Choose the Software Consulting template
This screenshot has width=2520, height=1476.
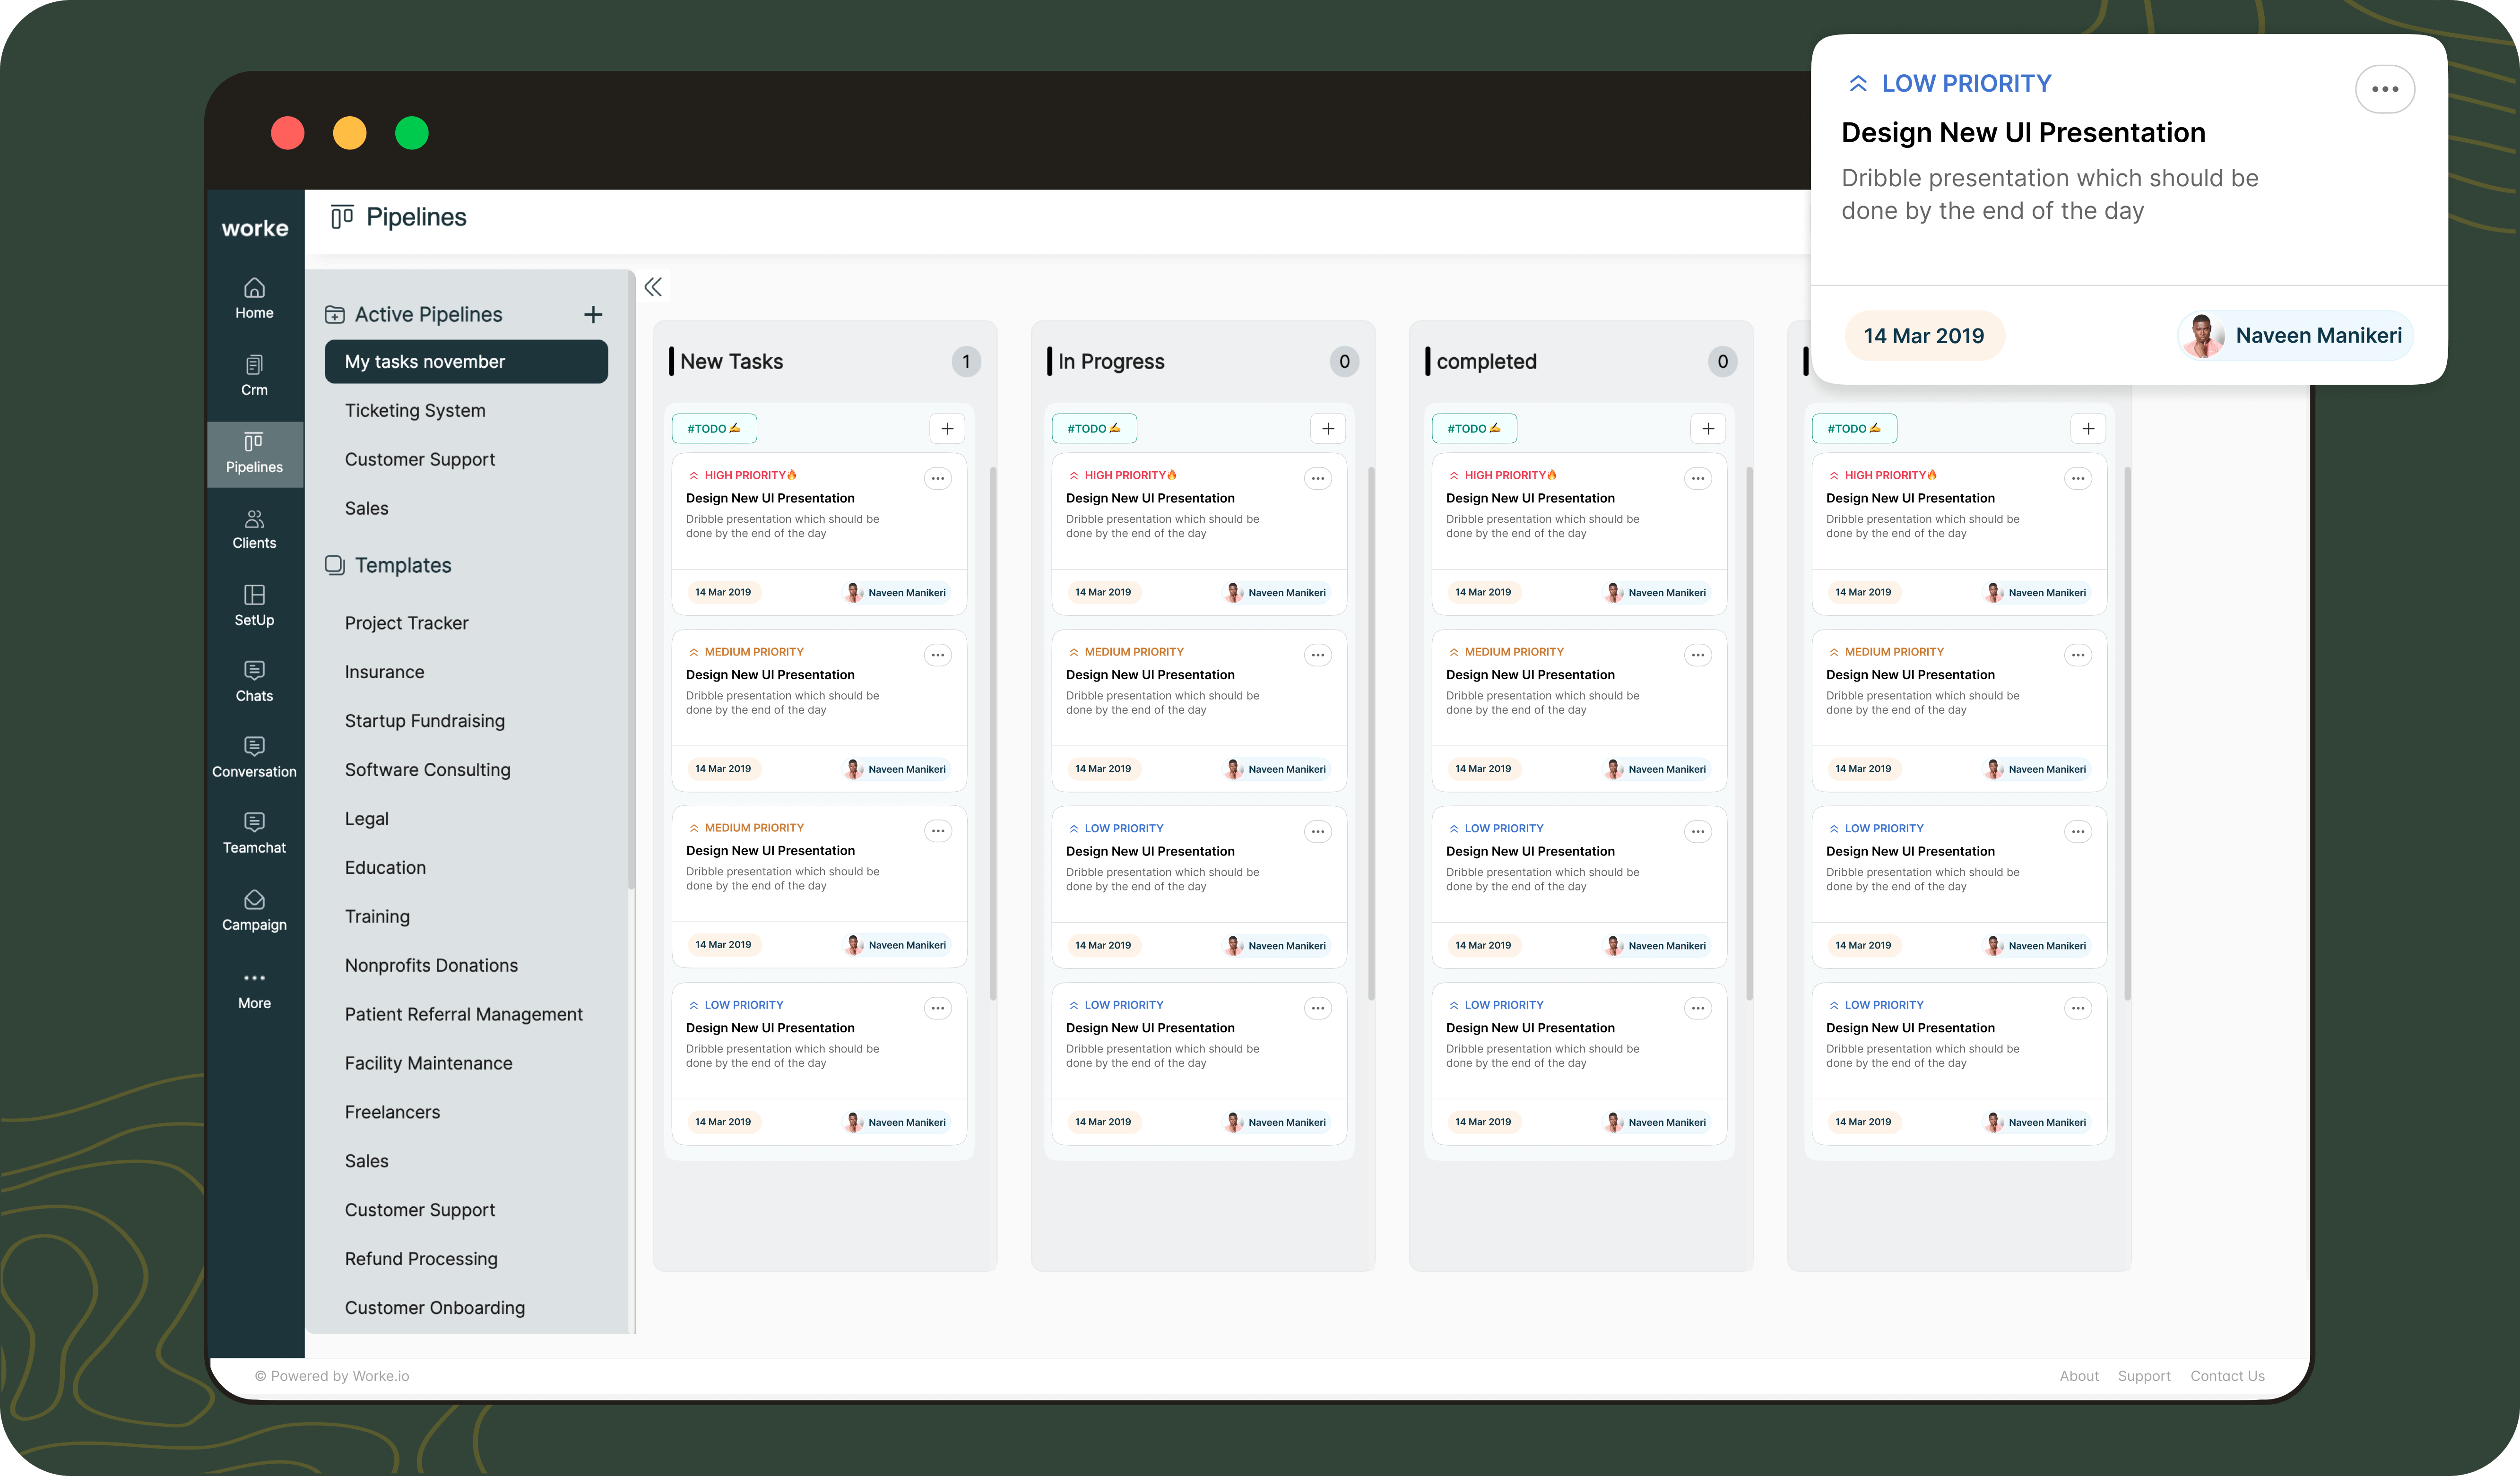pyautogui.click(x=427, y=770)
